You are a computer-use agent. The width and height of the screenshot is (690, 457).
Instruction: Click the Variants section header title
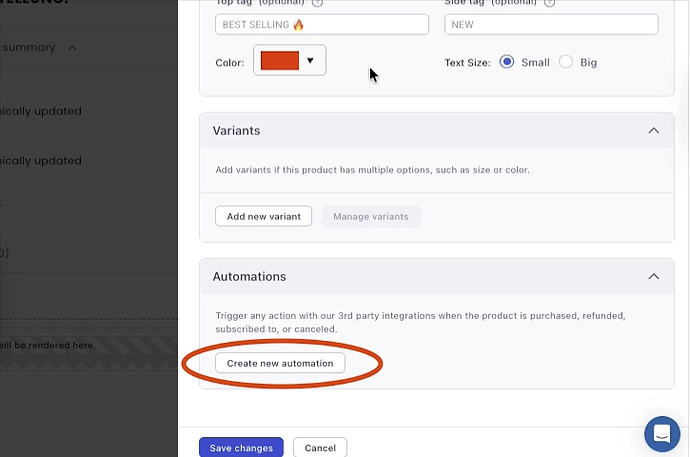click(237, 131)
